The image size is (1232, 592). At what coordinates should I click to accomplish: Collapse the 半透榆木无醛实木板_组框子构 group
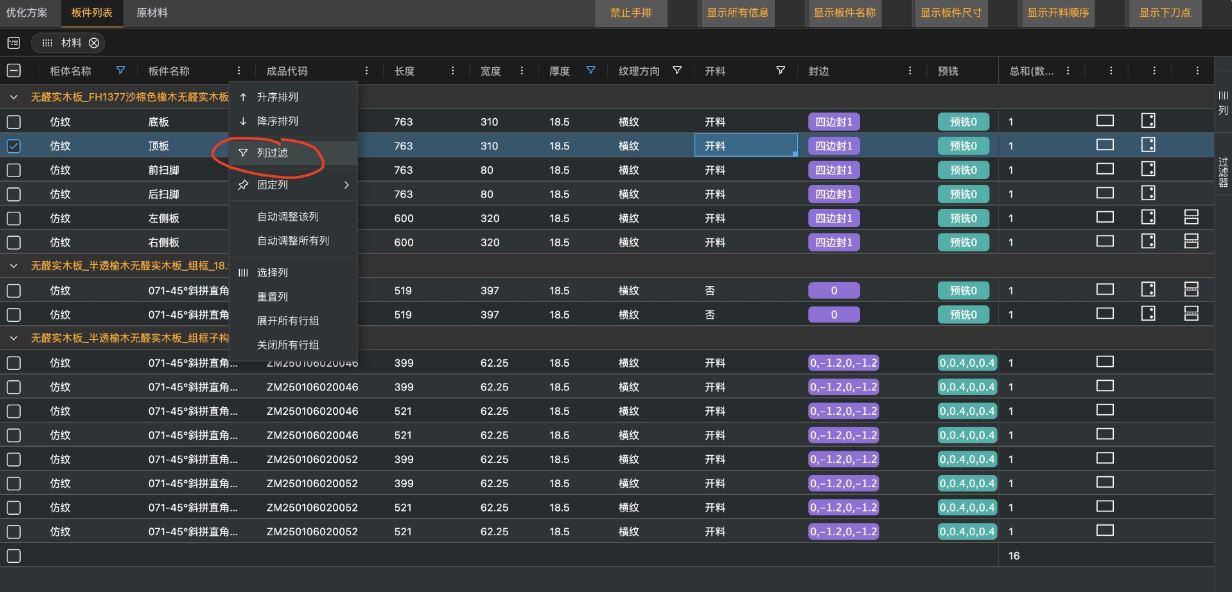click(x=14, y=338)
